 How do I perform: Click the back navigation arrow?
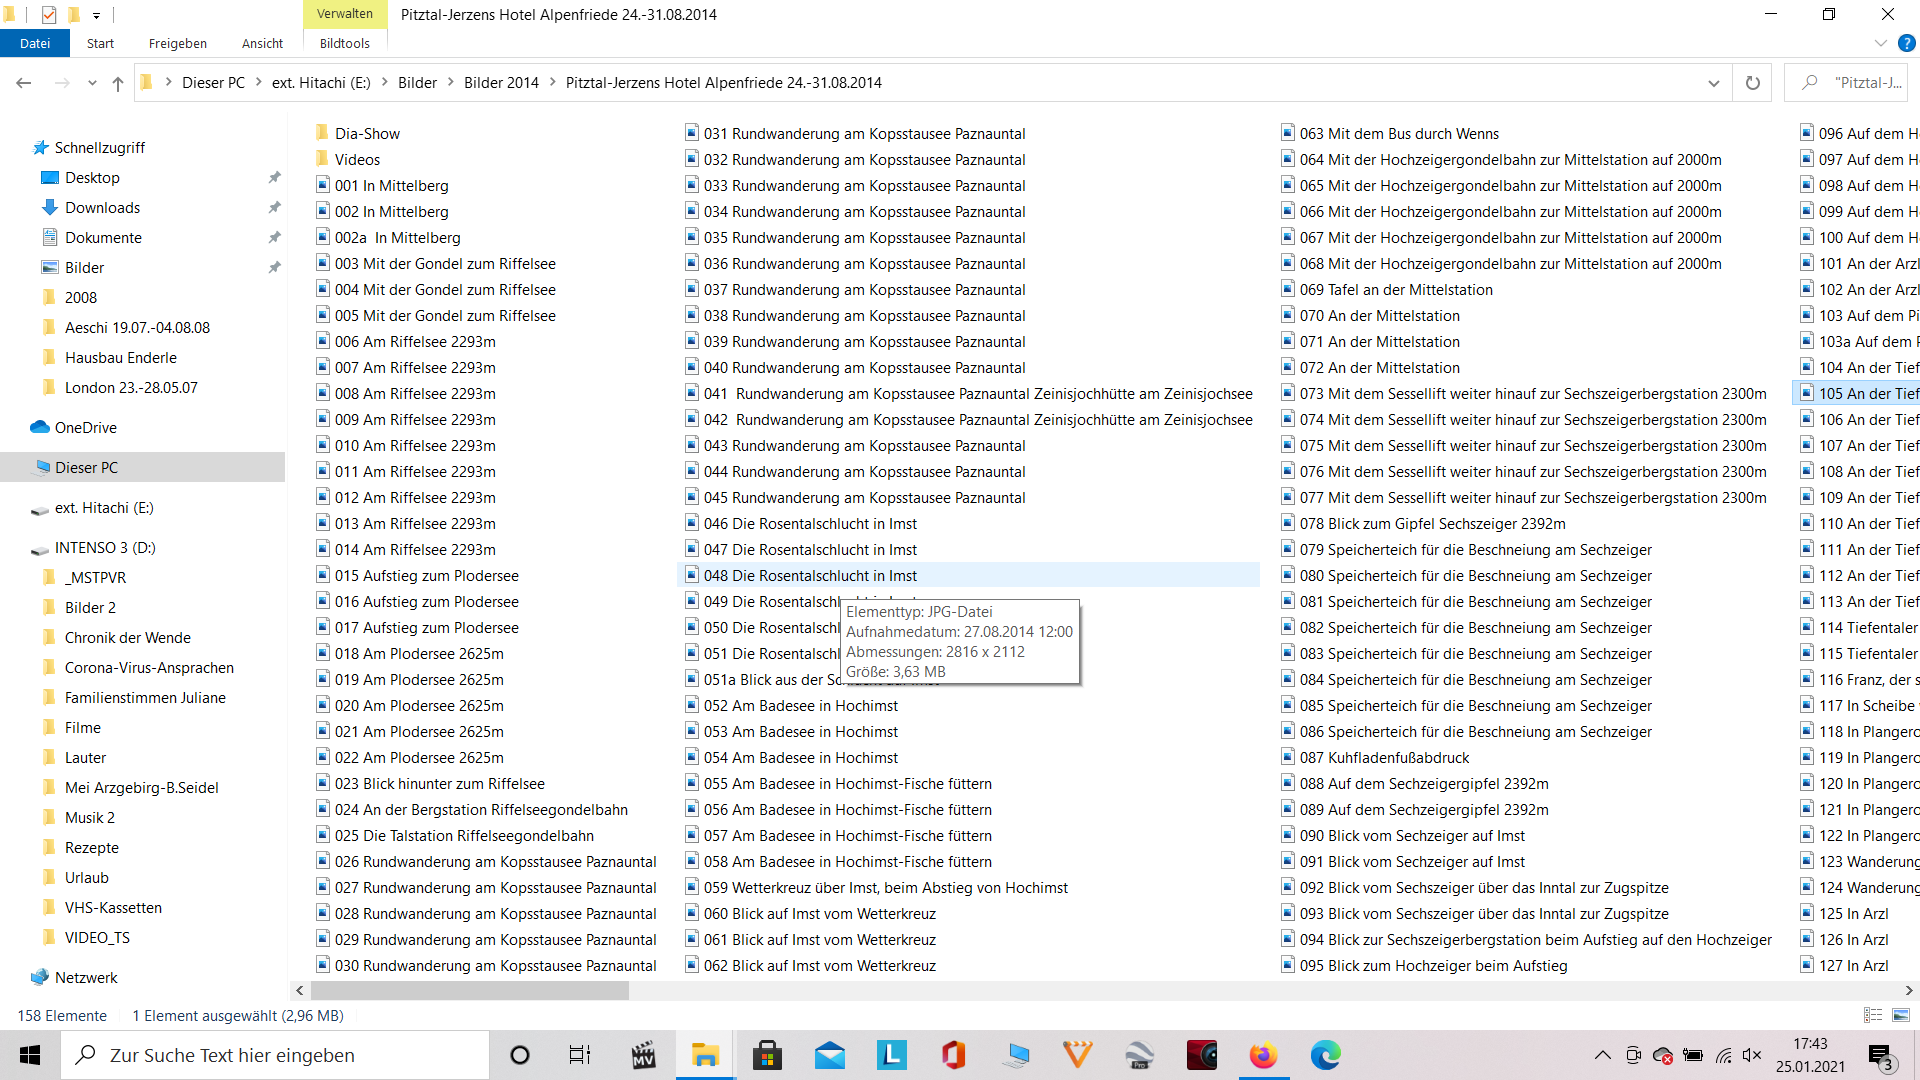coord(24,83)
